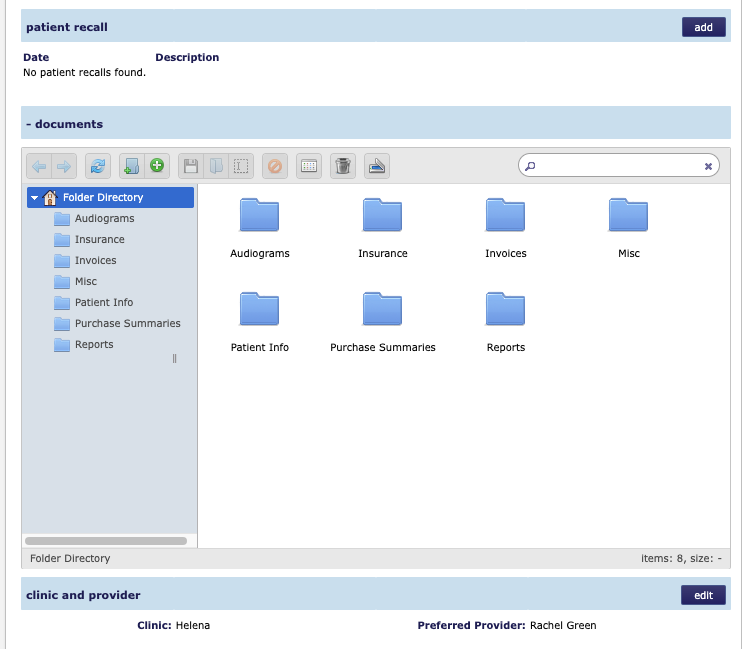
Task: Upload files using the green plus icon
Action: [157, 166]
